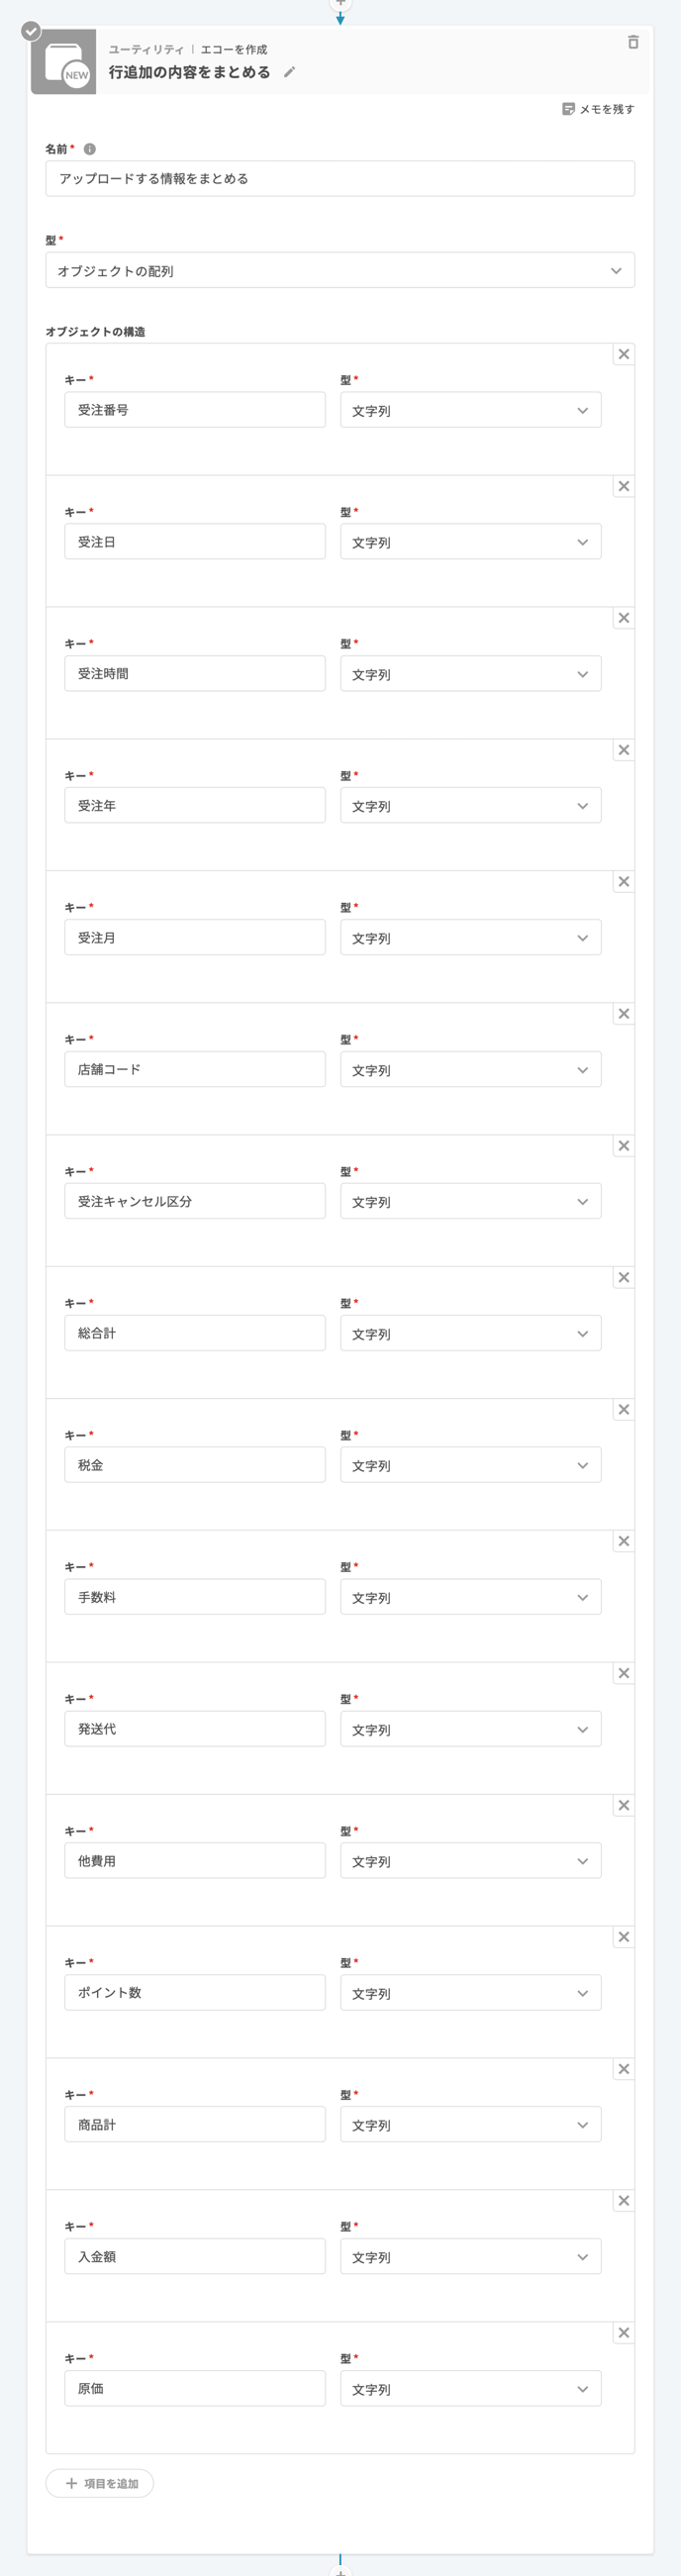This screenshot has width=681, height=2576.
Task: Remove the 発送代 row using its X
Action: click(x=624, y=1673)
